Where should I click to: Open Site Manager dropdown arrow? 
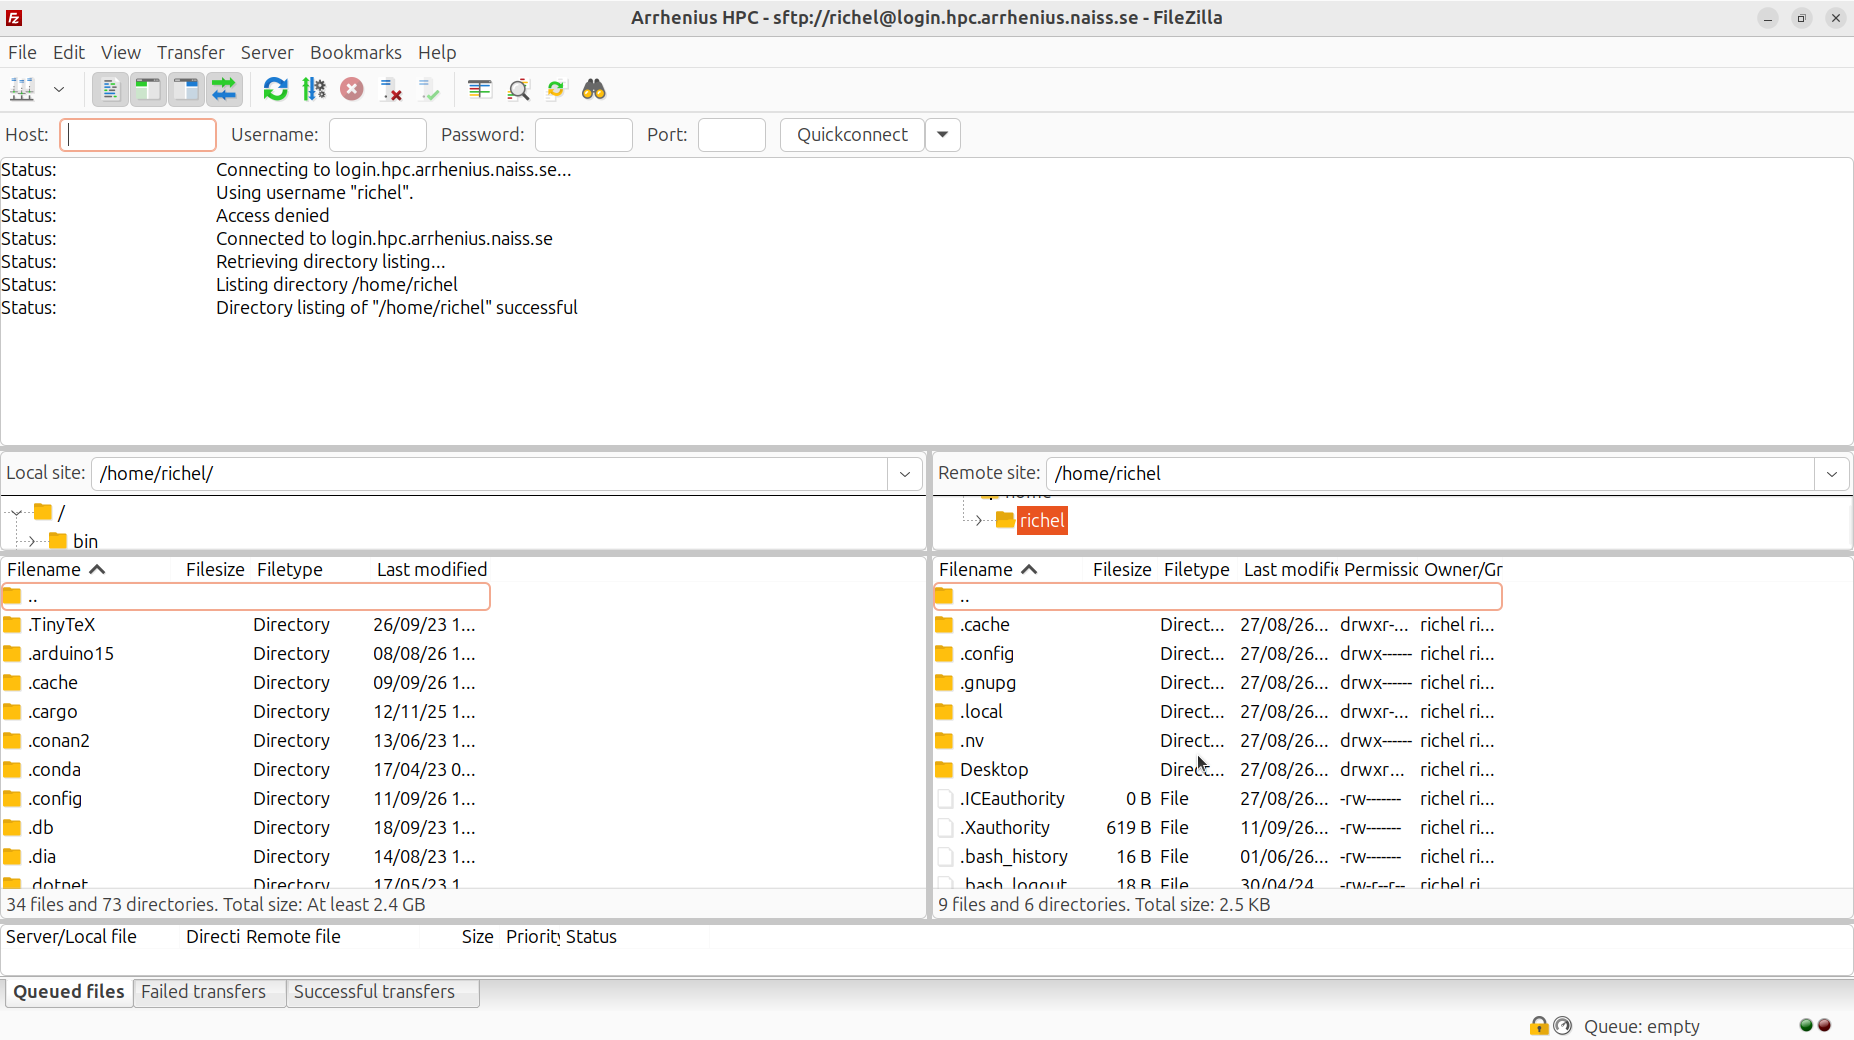click(59, 90)
